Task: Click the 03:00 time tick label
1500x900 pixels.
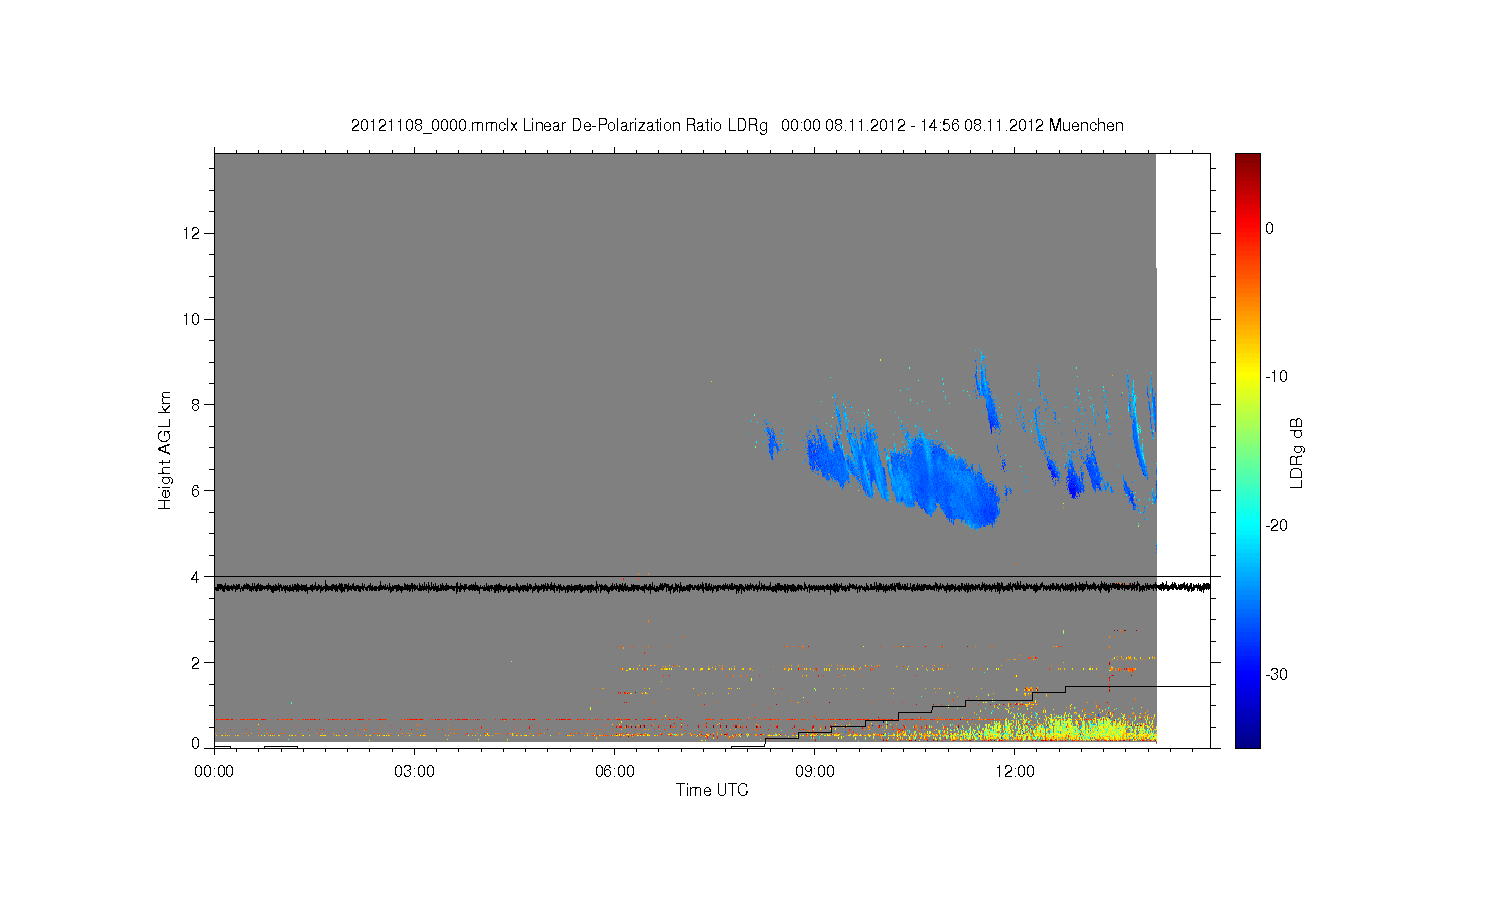Action: coord(414,771)
